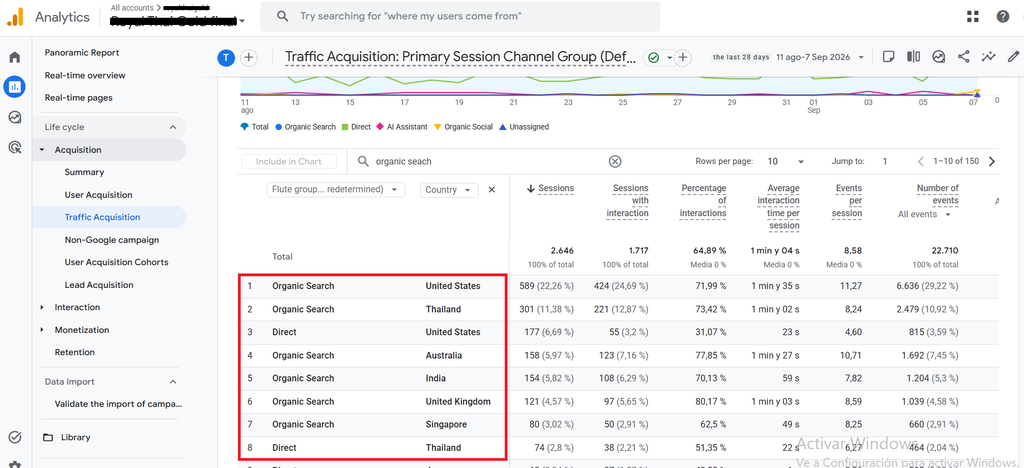Screen dimensions: 1024x468
Task: Click the plus icon after the report title
Action: pyautogui.click(x=683, y=57)
